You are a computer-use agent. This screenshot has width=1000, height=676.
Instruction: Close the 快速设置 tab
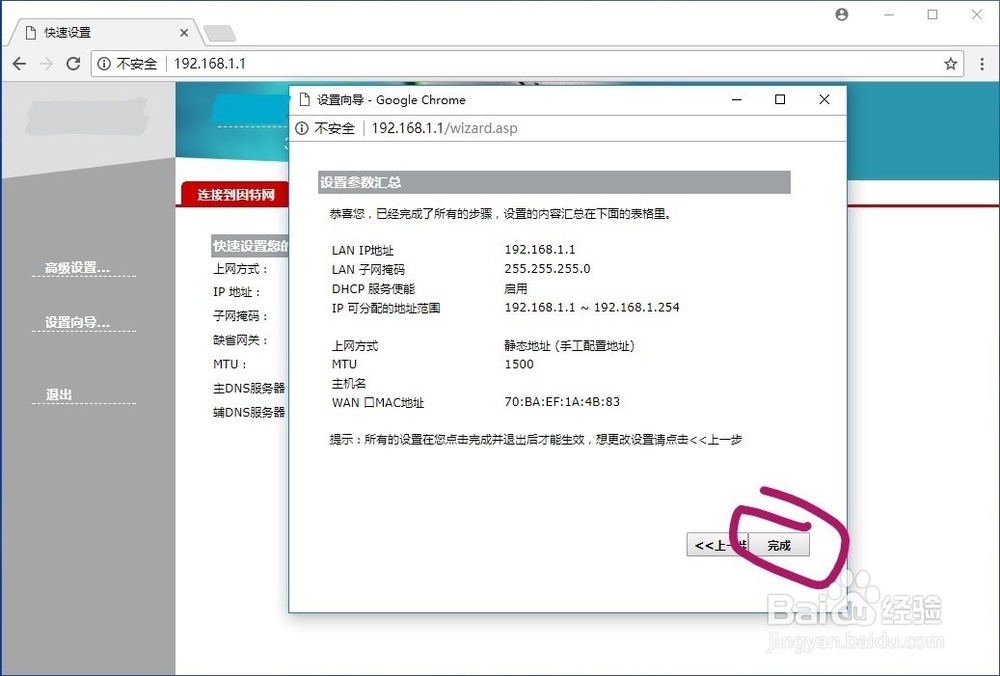pos(184,31)
